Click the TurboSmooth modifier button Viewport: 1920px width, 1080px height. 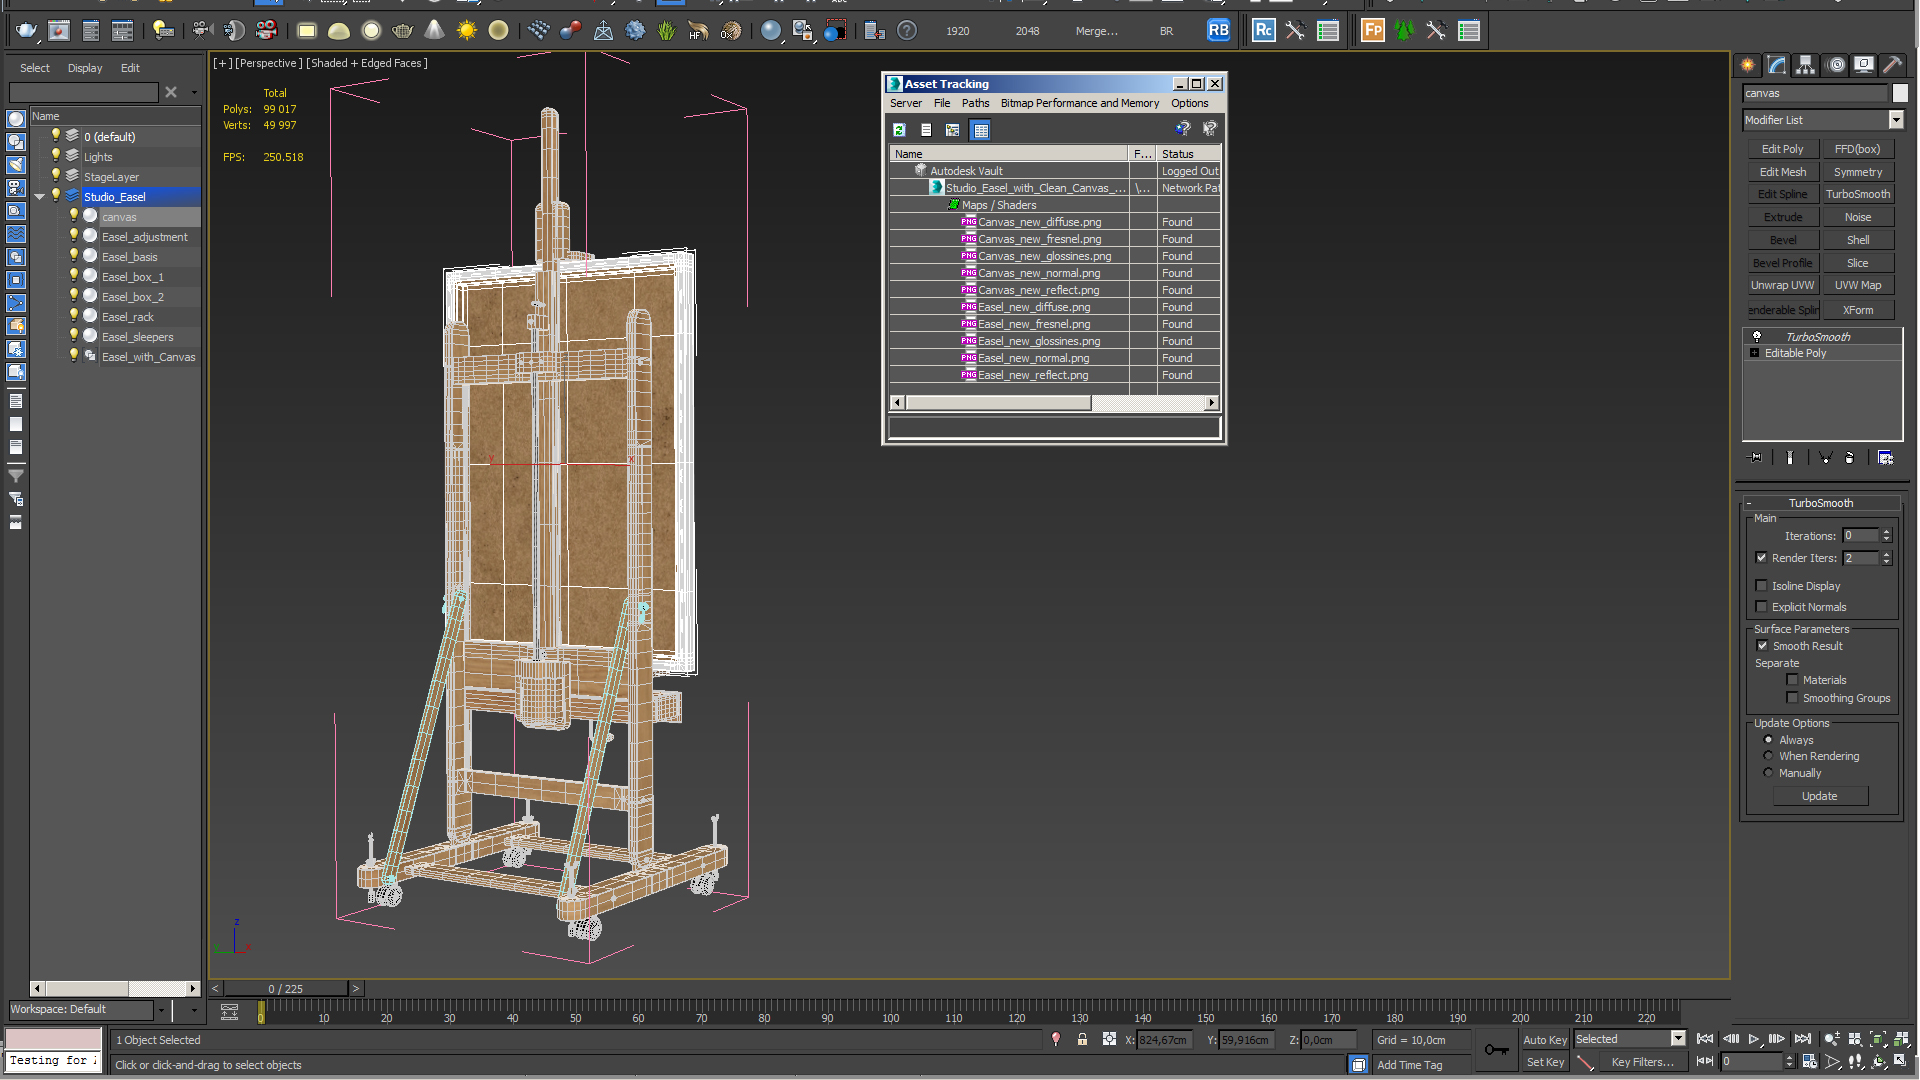point(1857,194)
